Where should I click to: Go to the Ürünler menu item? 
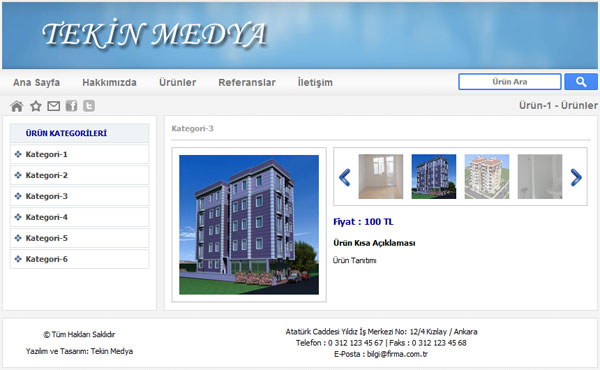point(178,82)
